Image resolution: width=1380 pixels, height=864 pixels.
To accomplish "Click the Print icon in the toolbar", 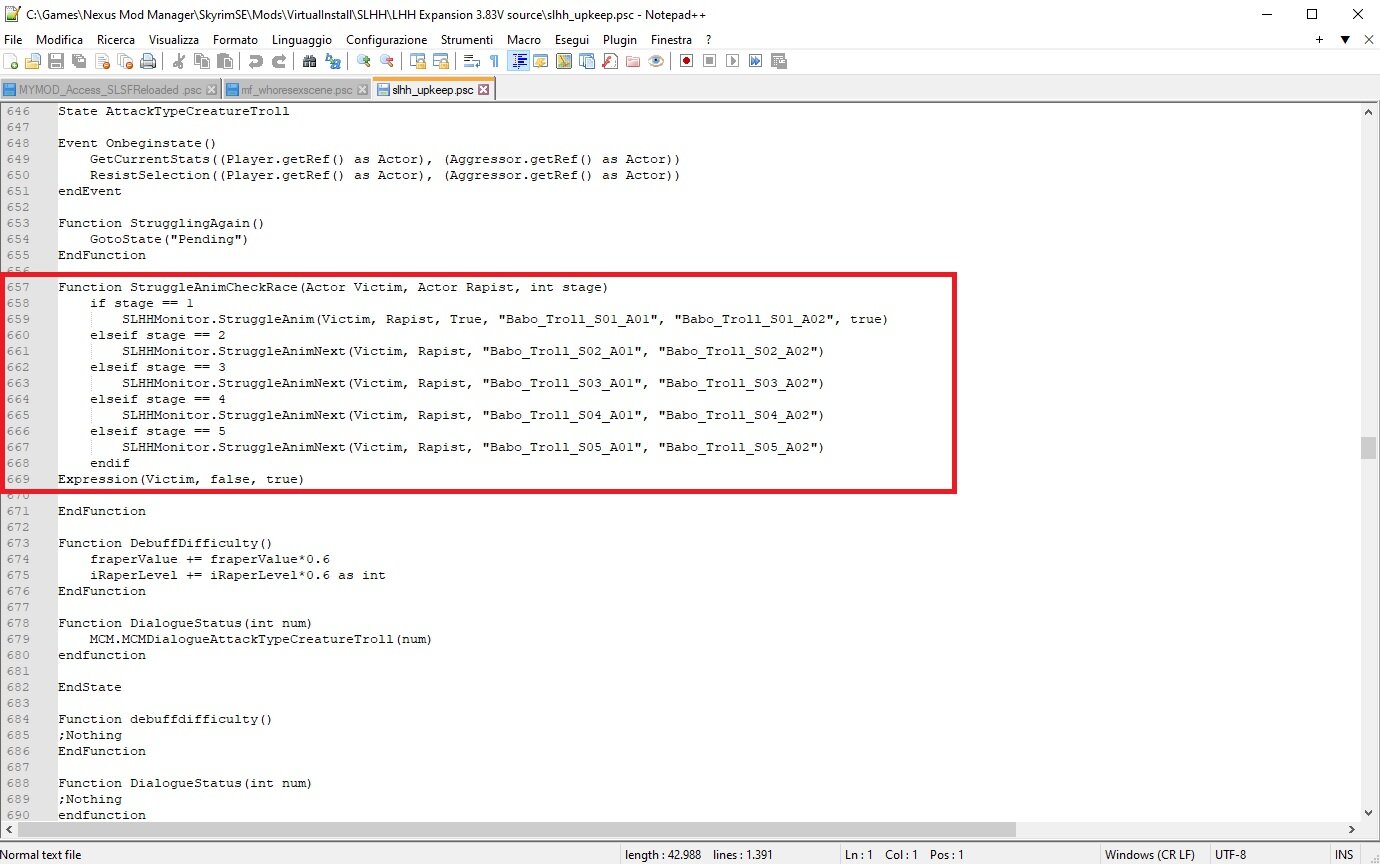I will [148, 61].
